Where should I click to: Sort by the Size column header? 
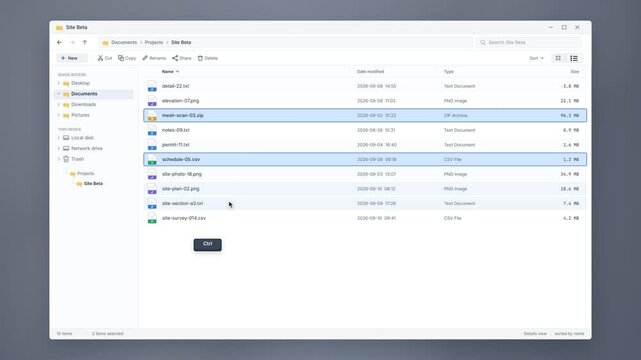click(x=575, y=72)
